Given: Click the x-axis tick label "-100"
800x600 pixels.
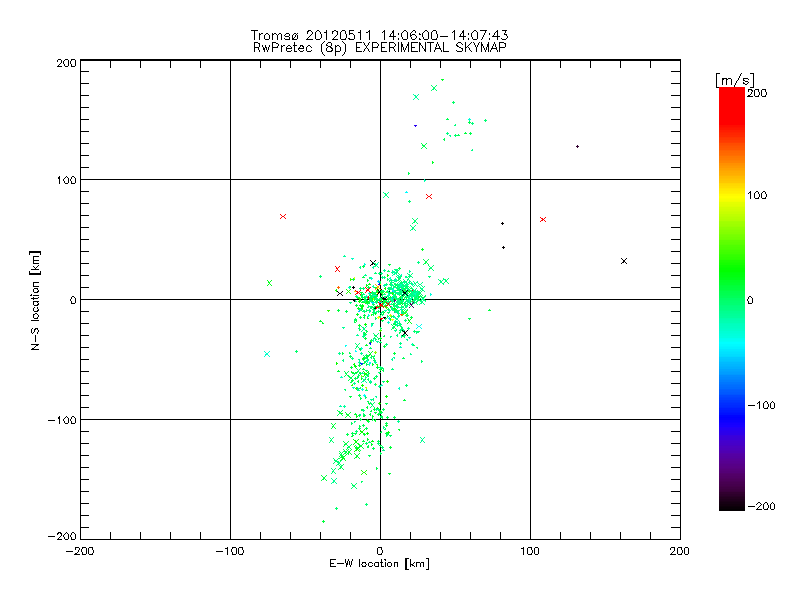Looking at the screenshot, I should click(x=230, y=551).
